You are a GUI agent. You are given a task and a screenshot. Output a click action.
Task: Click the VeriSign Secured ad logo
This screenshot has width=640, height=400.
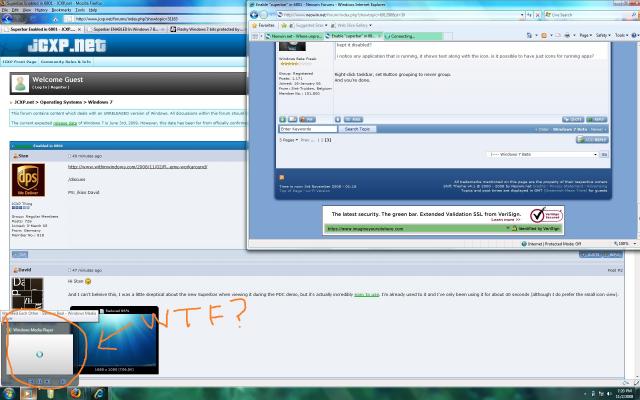click(x=547, y=215)
